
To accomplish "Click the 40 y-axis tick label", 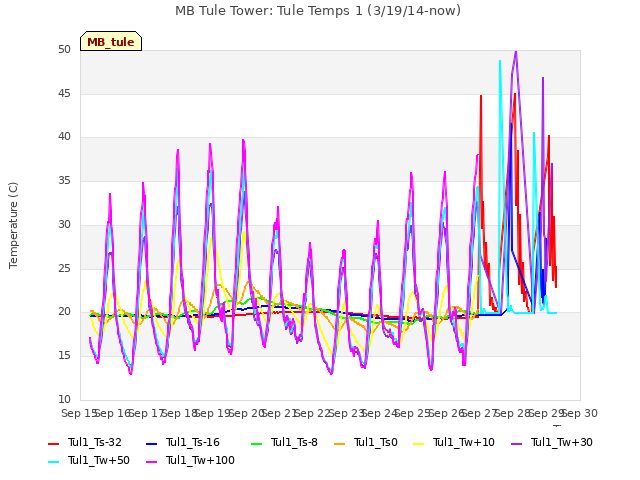I will pyautogui.click(x=64, y=137).
